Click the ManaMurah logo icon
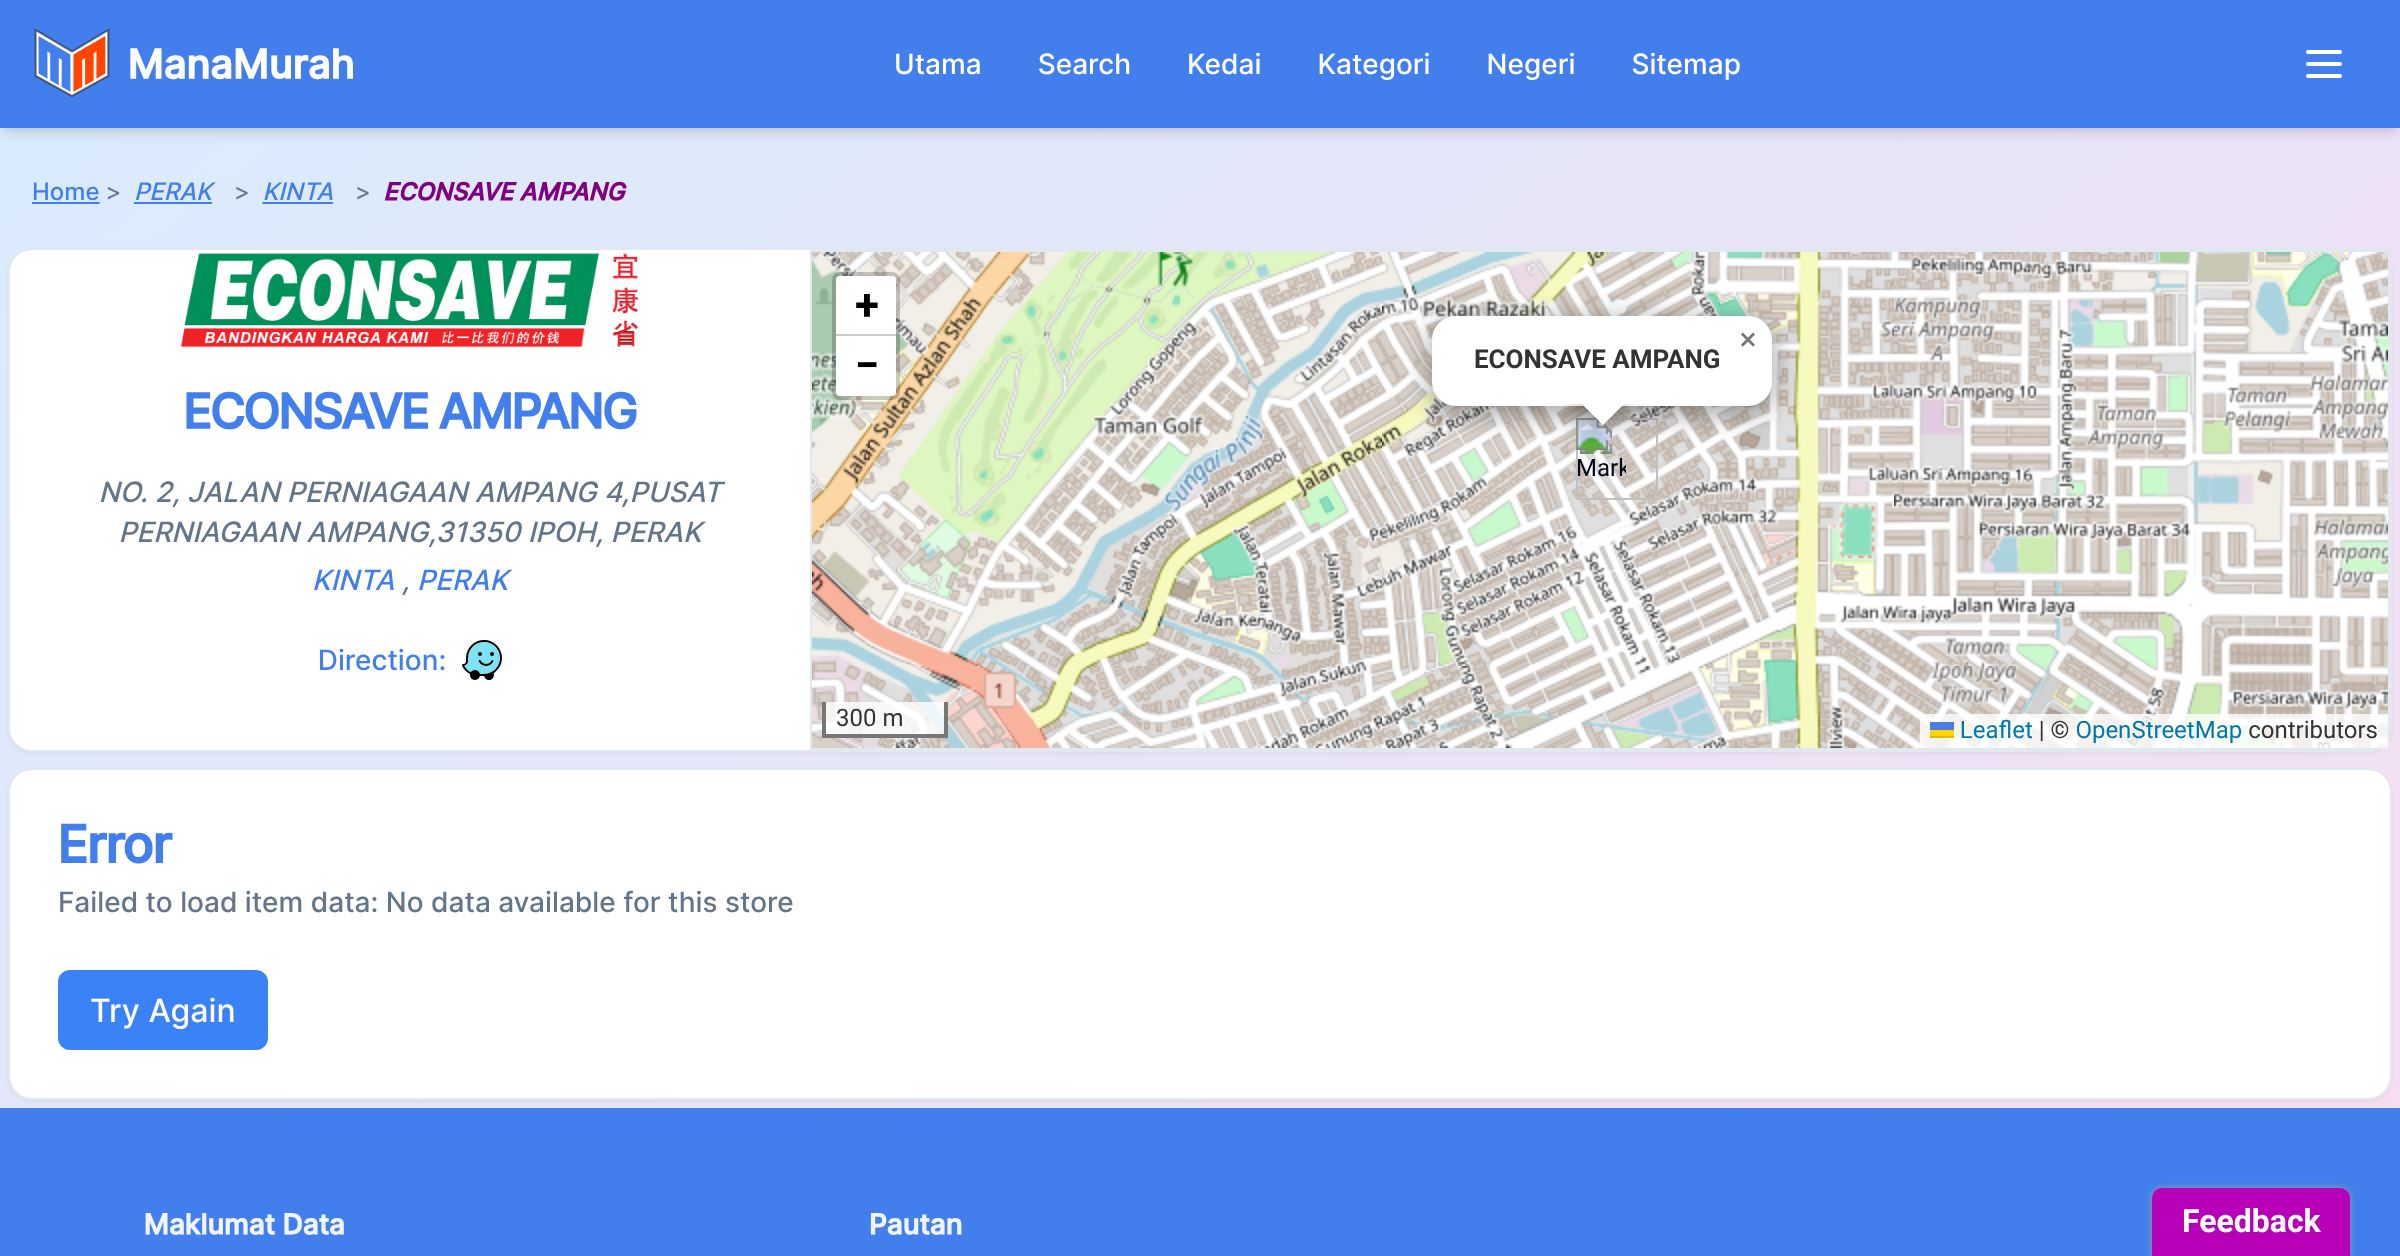 (70, 63)
